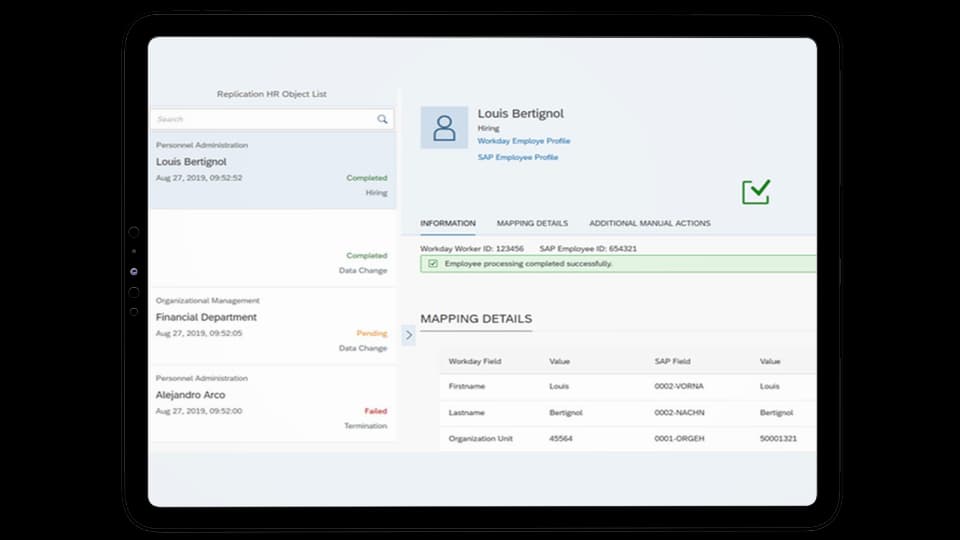Click the large green checkmark icon
Viewport: 960px width, 540px height.
pos(756,192)
